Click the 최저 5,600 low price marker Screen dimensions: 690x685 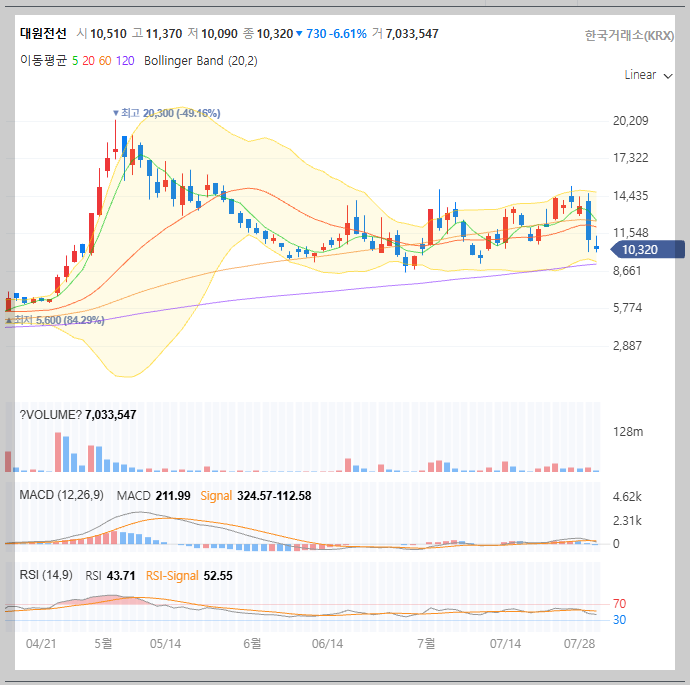coord(55,320)
